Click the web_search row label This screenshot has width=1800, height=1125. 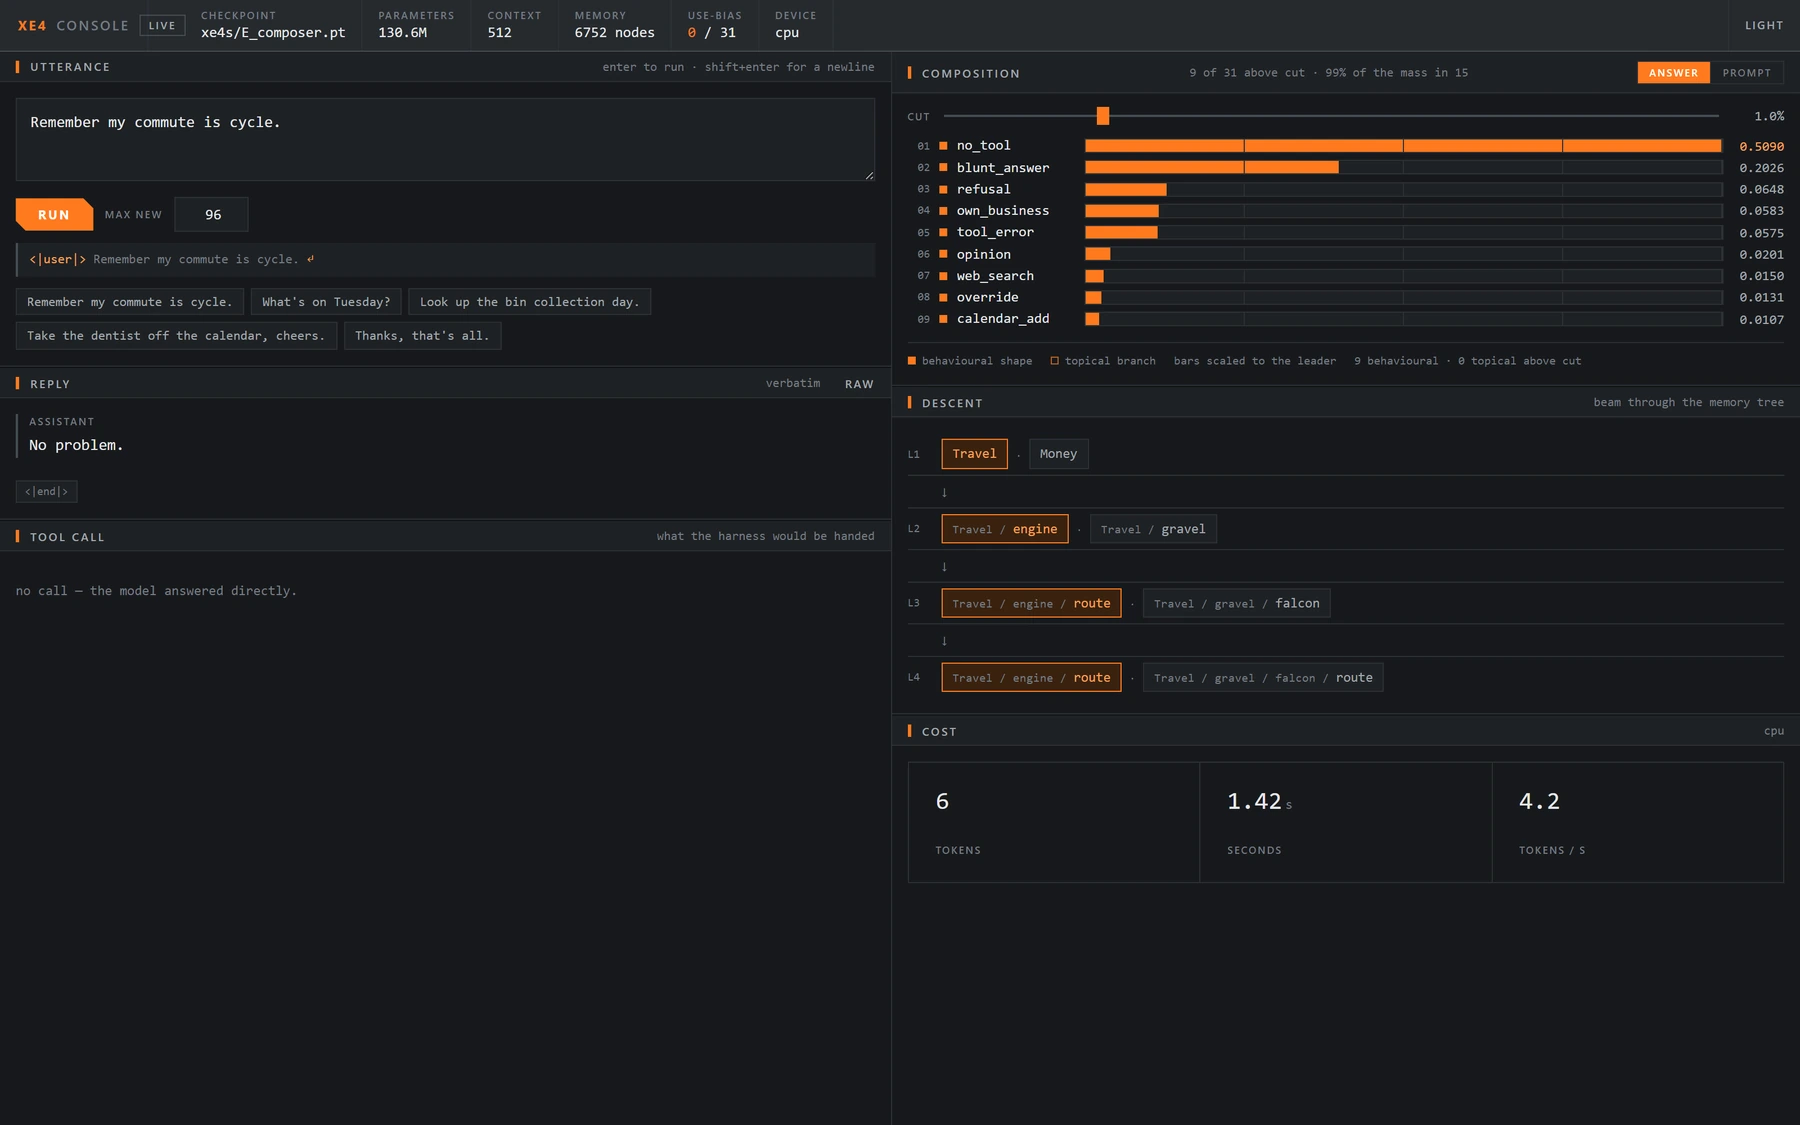pyautogui.click(x=995, y=276)
